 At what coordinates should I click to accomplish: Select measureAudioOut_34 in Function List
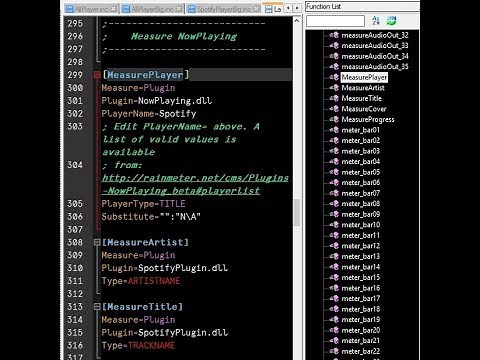click(375, 56)
